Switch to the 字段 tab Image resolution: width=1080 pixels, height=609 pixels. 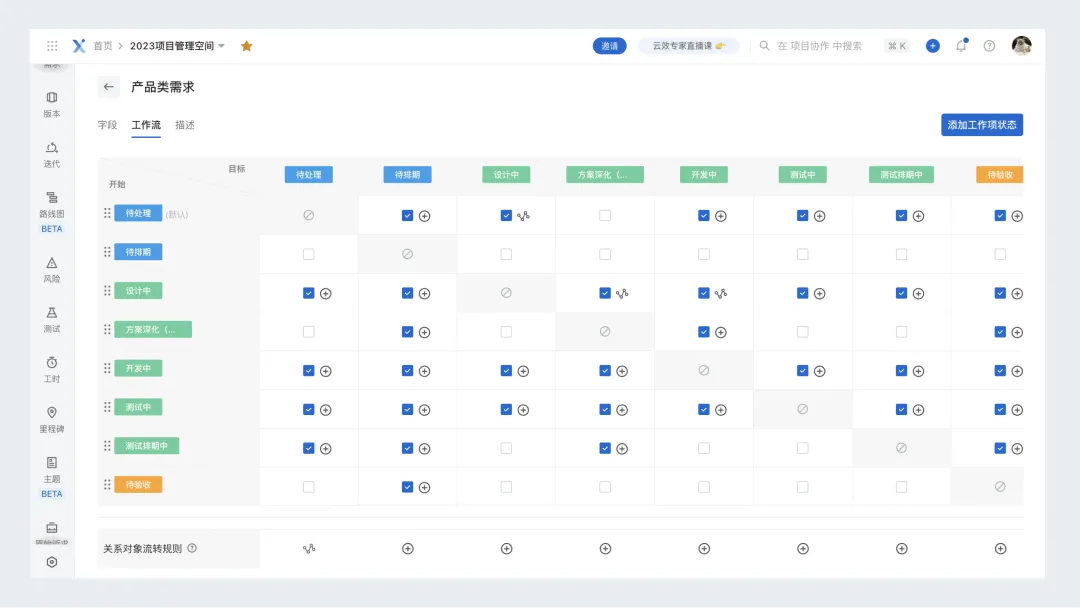(x=107, y=125)
